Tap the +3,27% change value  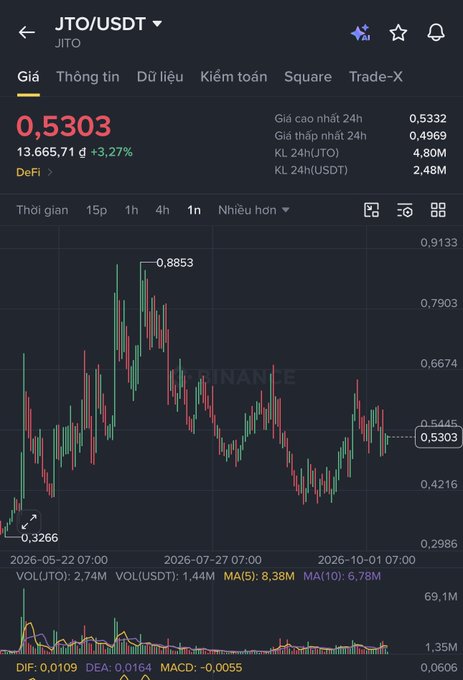[x=111, y=152]
